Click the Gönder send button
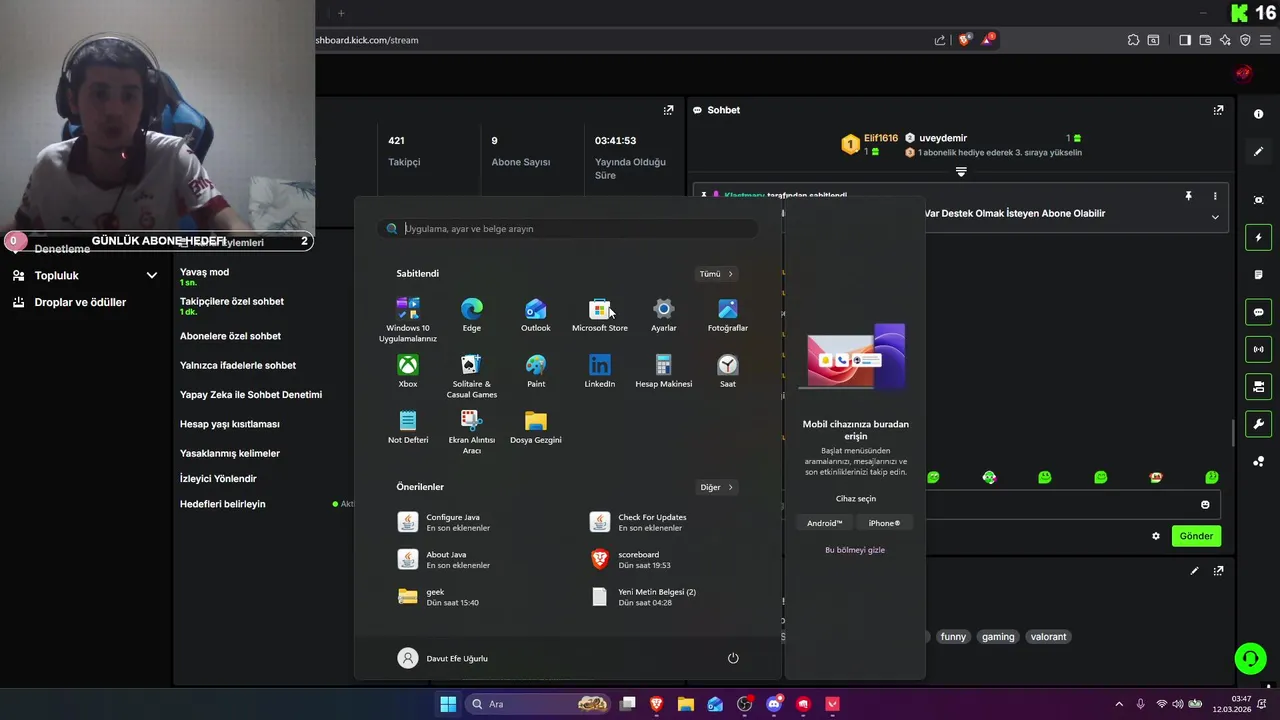This screenshot has height=720, width=1280. [x=1196, y=536]
